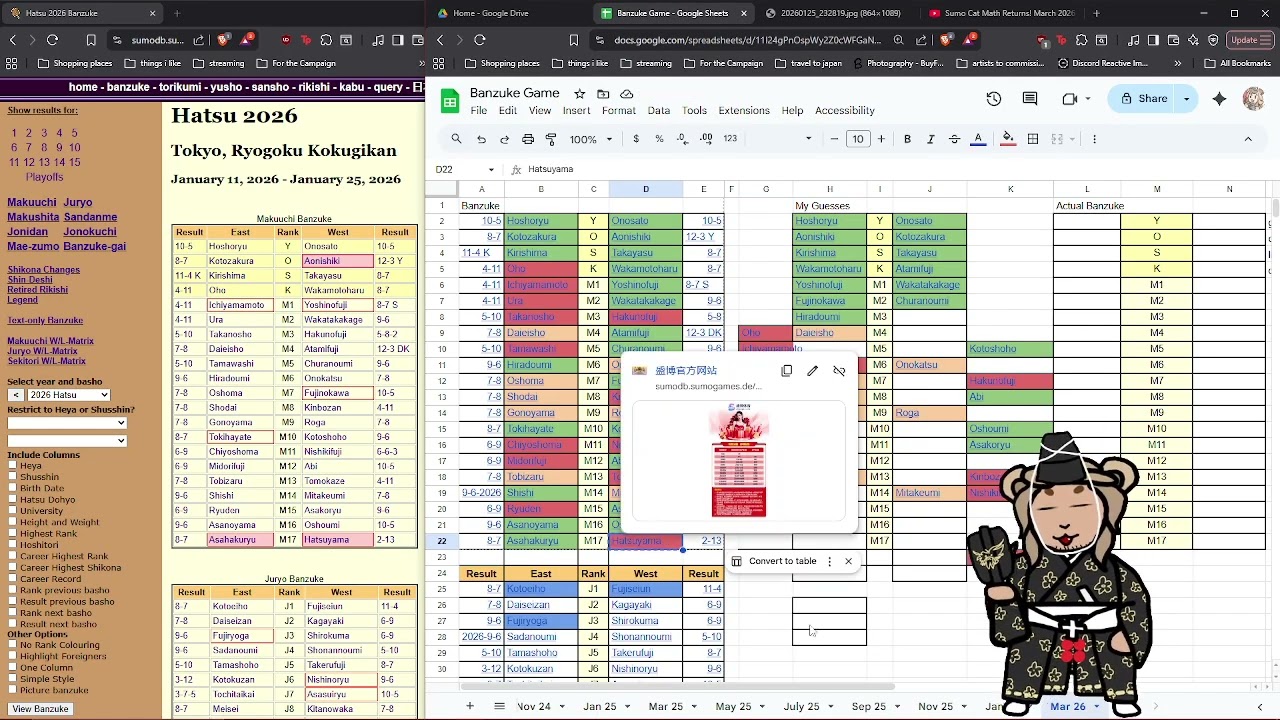This screenshot has height=720, width=1280.
Task: Click the link preview thumbnail image
Action: coord(739,460)
